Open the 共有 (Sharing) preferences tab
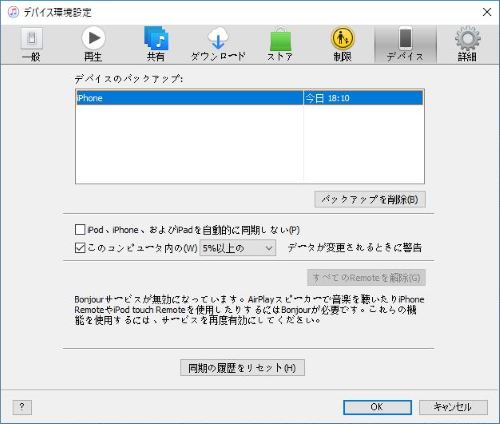Image resolution: width=500 pixels, height=424 pixels. [156, 45]
